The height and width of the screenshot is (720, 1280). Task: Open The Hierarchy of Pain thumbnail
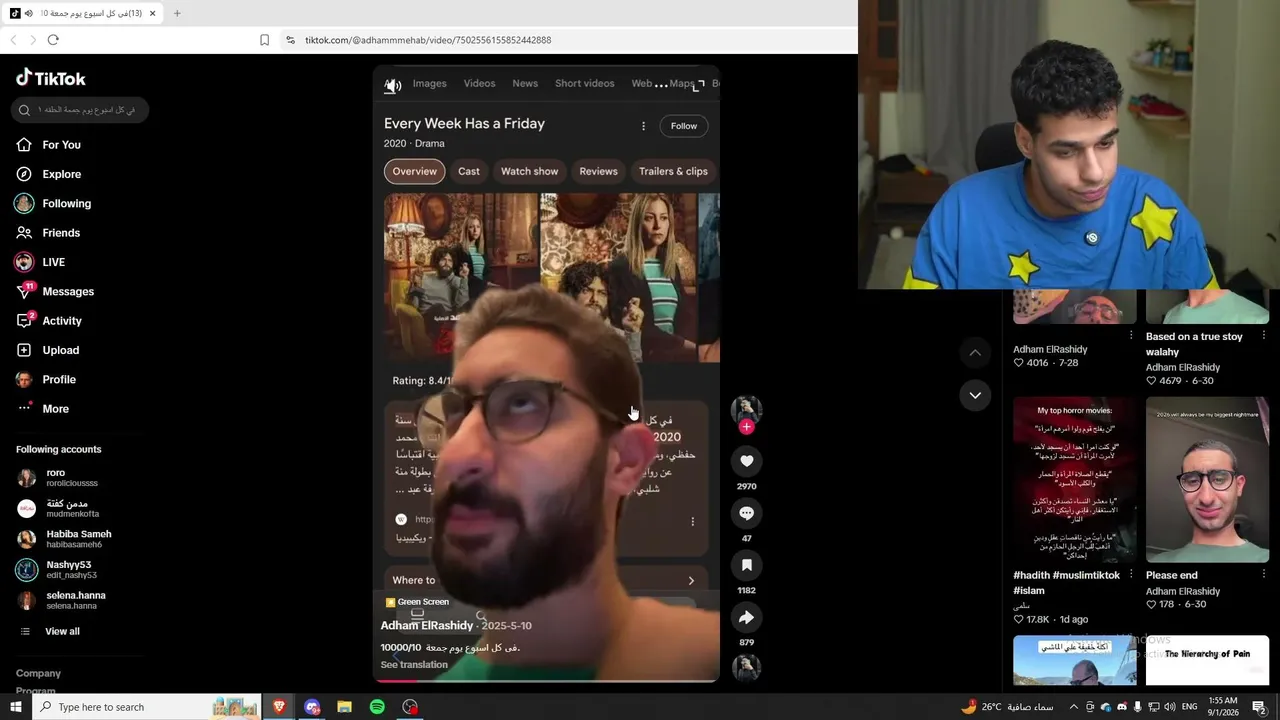pyautogui.click(x=1207, y=660)
